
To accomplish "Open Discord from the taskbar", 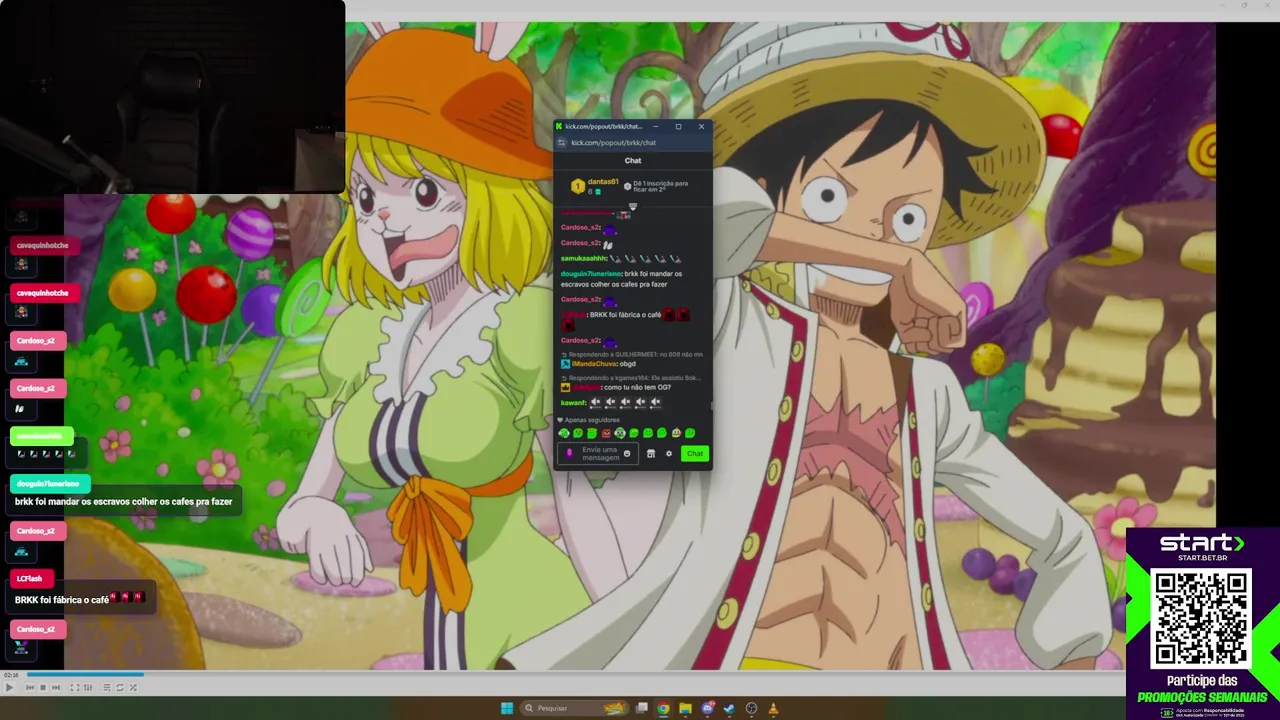I will pos(707,708).
